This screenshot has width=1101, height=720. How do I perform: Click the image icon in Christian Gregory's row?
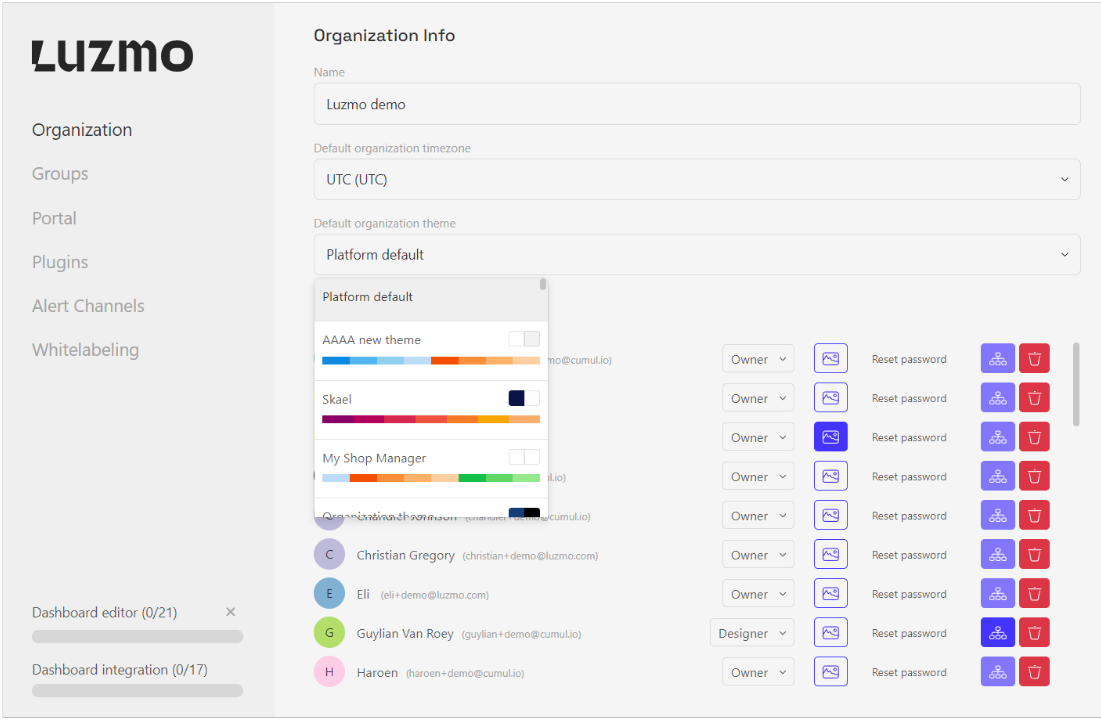[x=830, y=555]
